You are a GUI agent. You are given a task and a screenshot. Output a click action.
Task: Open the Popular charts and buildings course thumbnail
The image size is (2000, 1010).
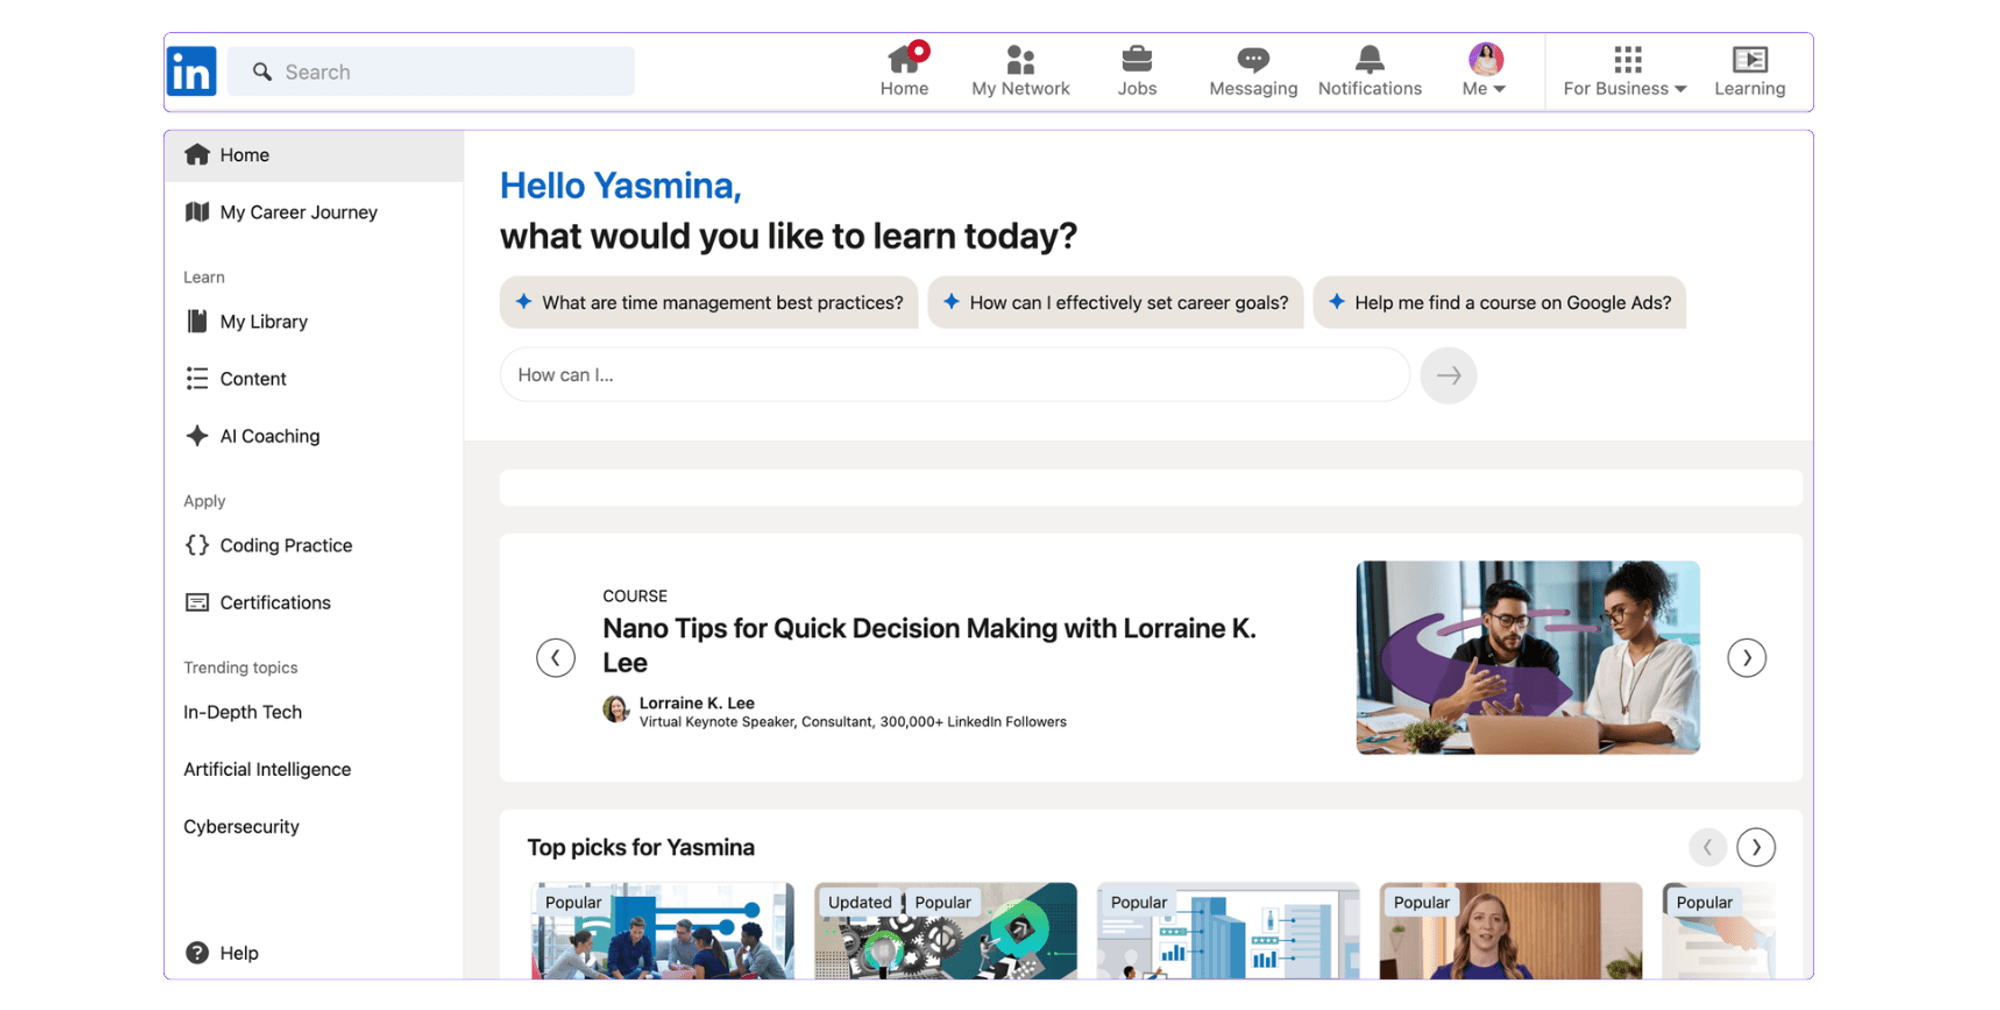1228,930
